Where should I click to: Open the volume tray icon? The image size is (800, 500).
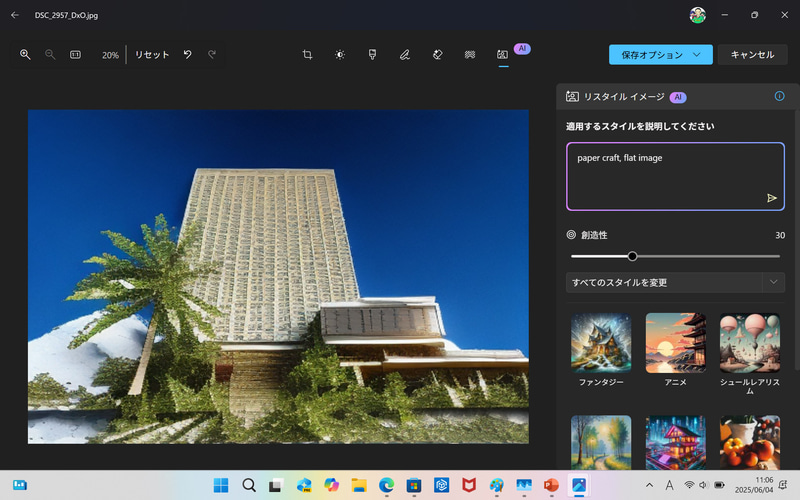tap(704, 485)
